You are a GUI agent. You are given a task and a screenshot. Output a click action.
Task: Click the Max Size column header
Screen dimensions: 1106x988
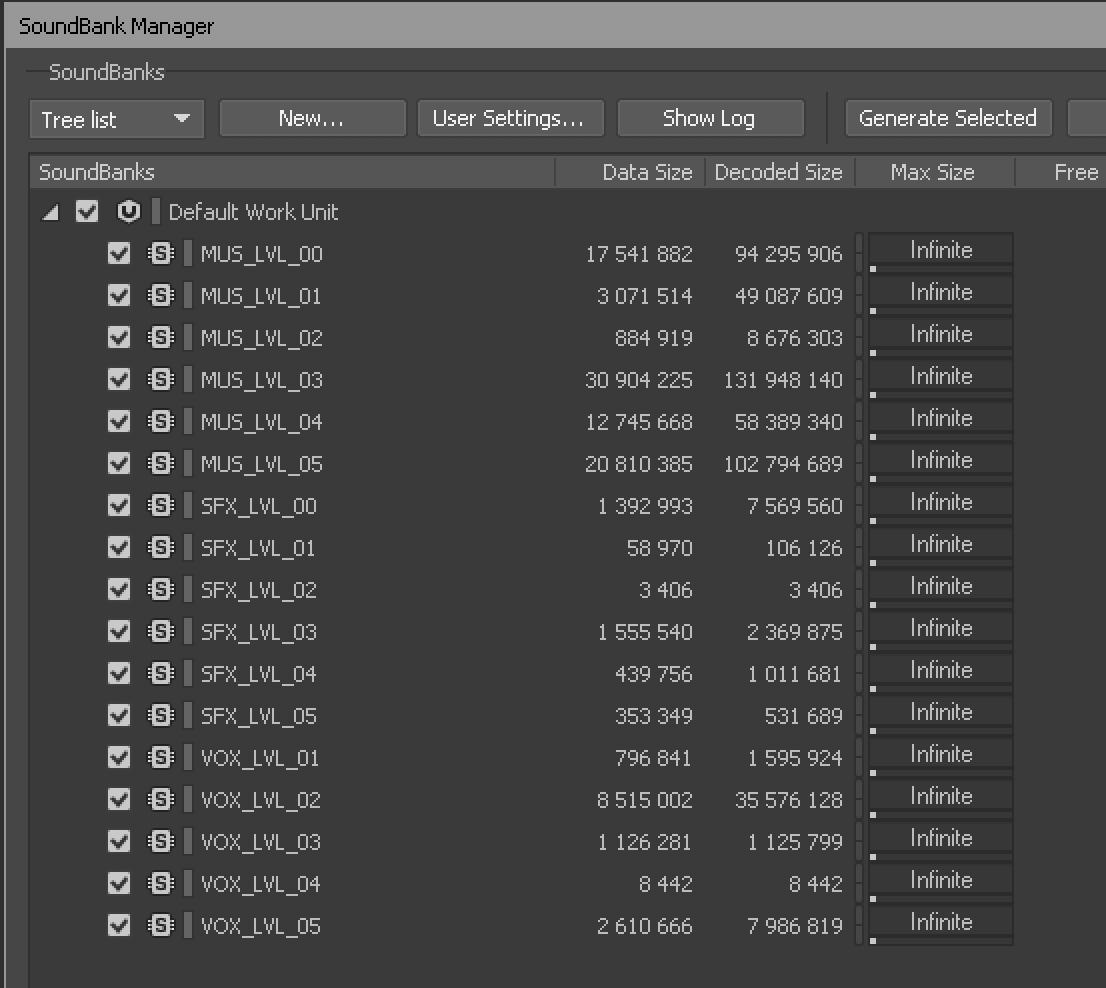pos(935,172)
